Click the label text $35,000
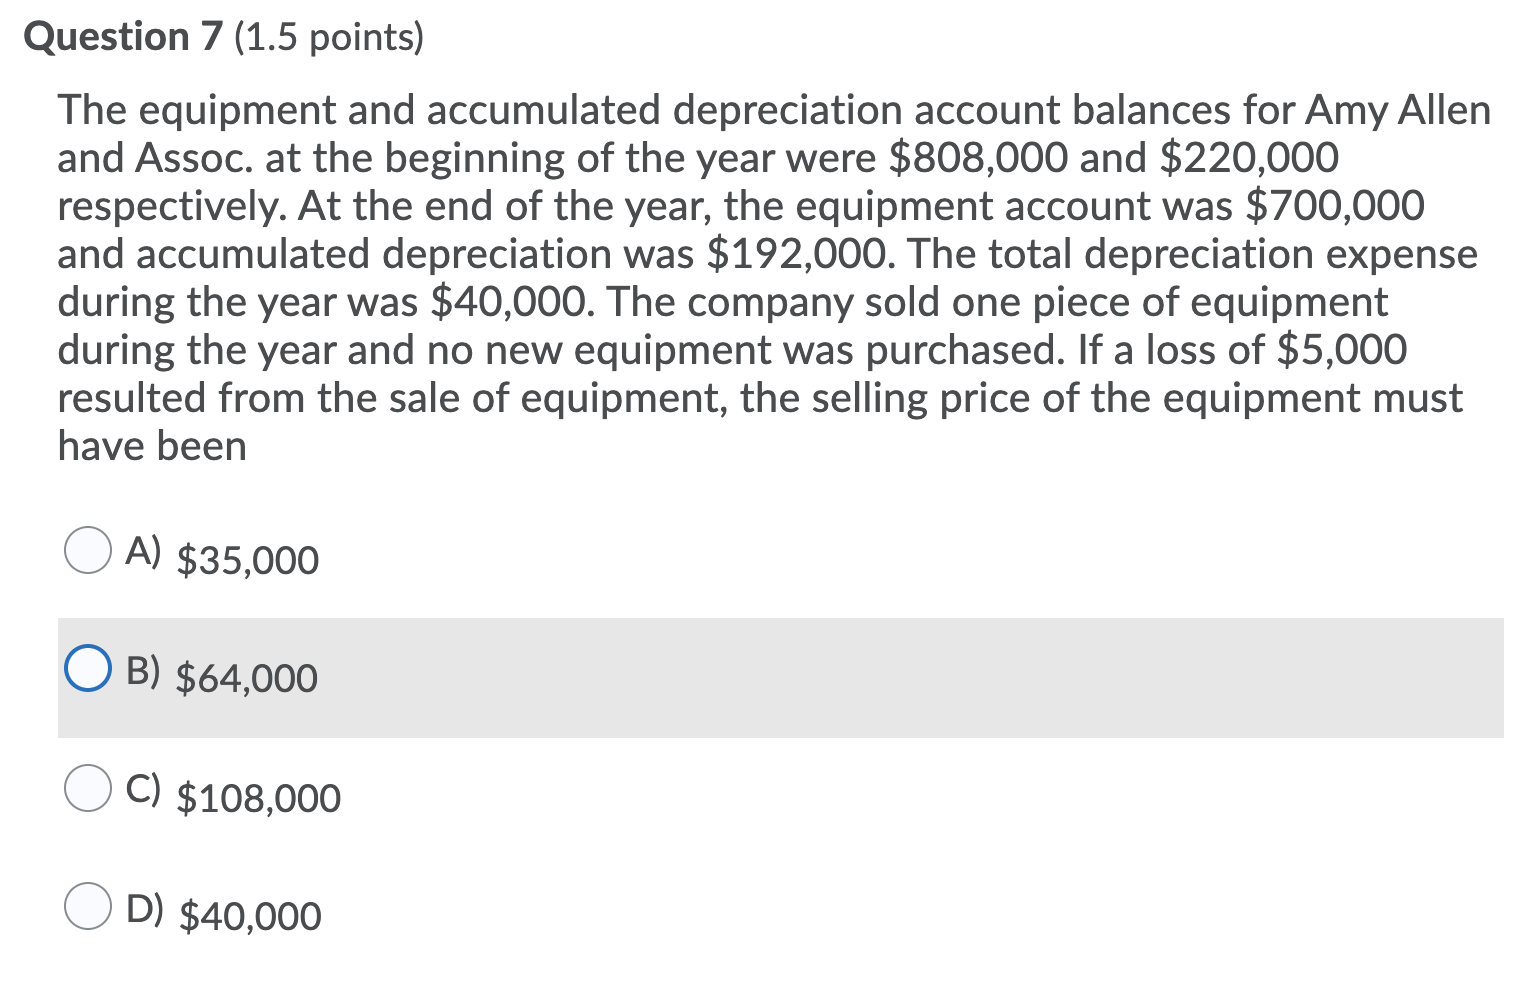This screenshot has width=1528, height=994. [245, 560]
